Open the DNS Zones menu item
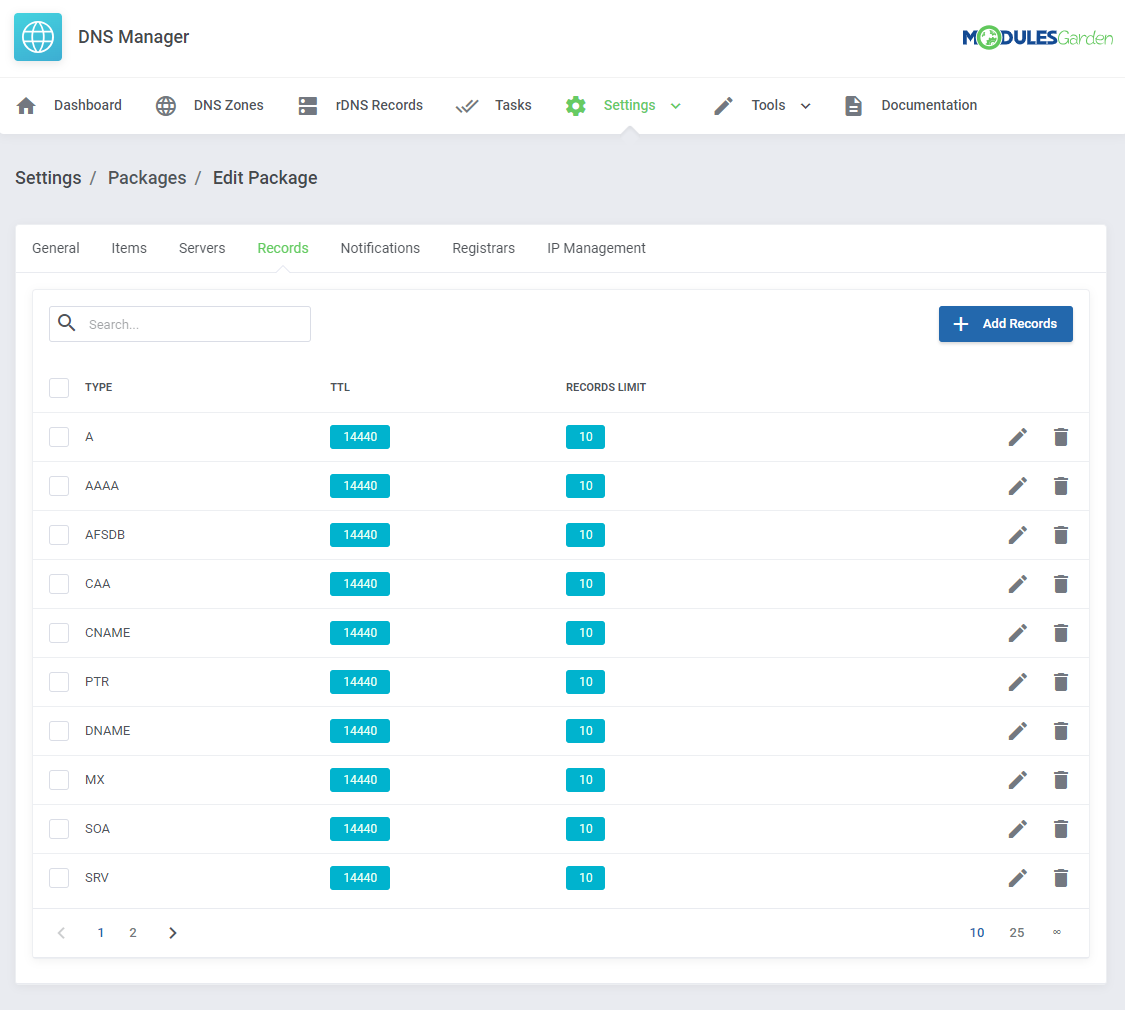Image resolution: width=1125 pixels, height=1010 pixels. [210, 105]
